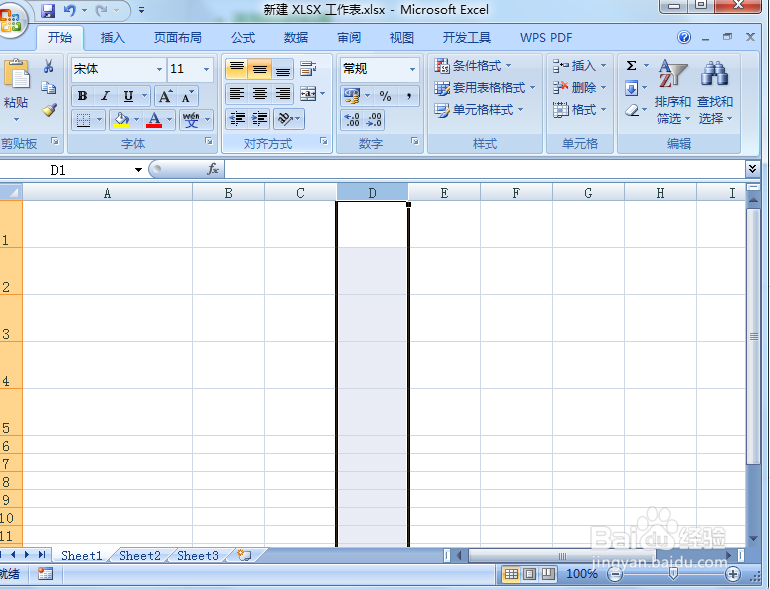Click the text orientation icon
The width and height of the screenshot is (770, 589).
[x=285, y=119]
